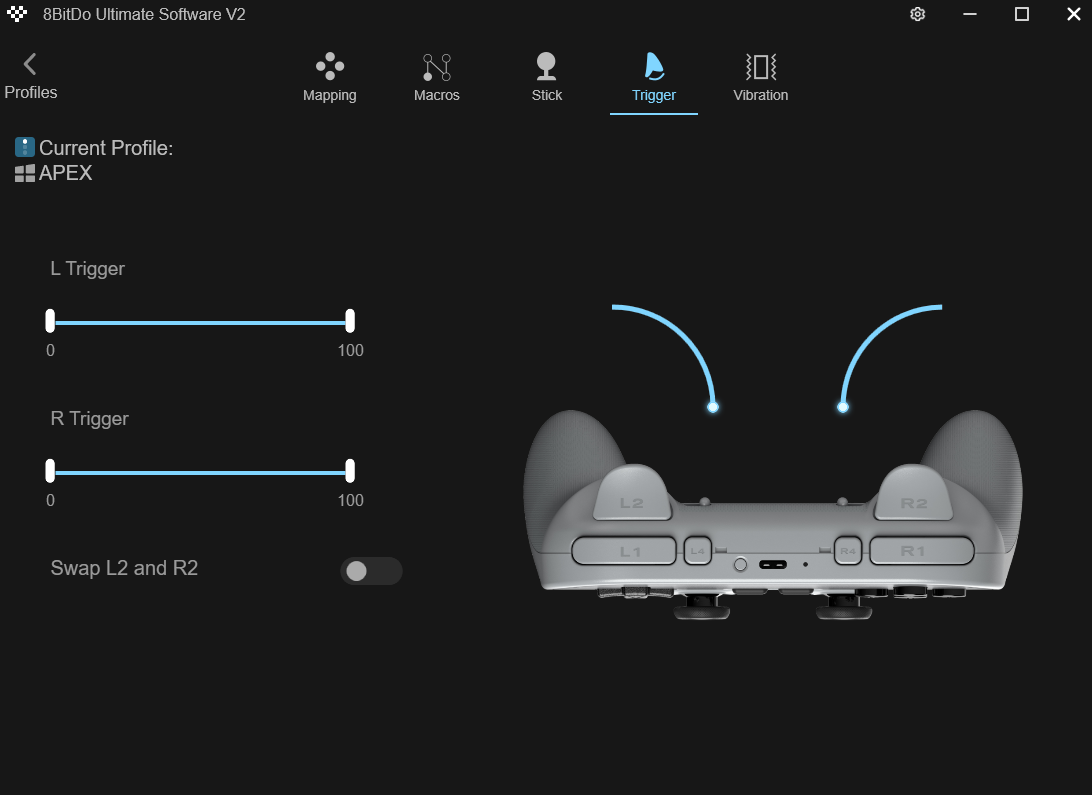The image size is (1092, 795).
Task: Click the Macros tab label
Action: pyautogui.click(x=437, y=95)
